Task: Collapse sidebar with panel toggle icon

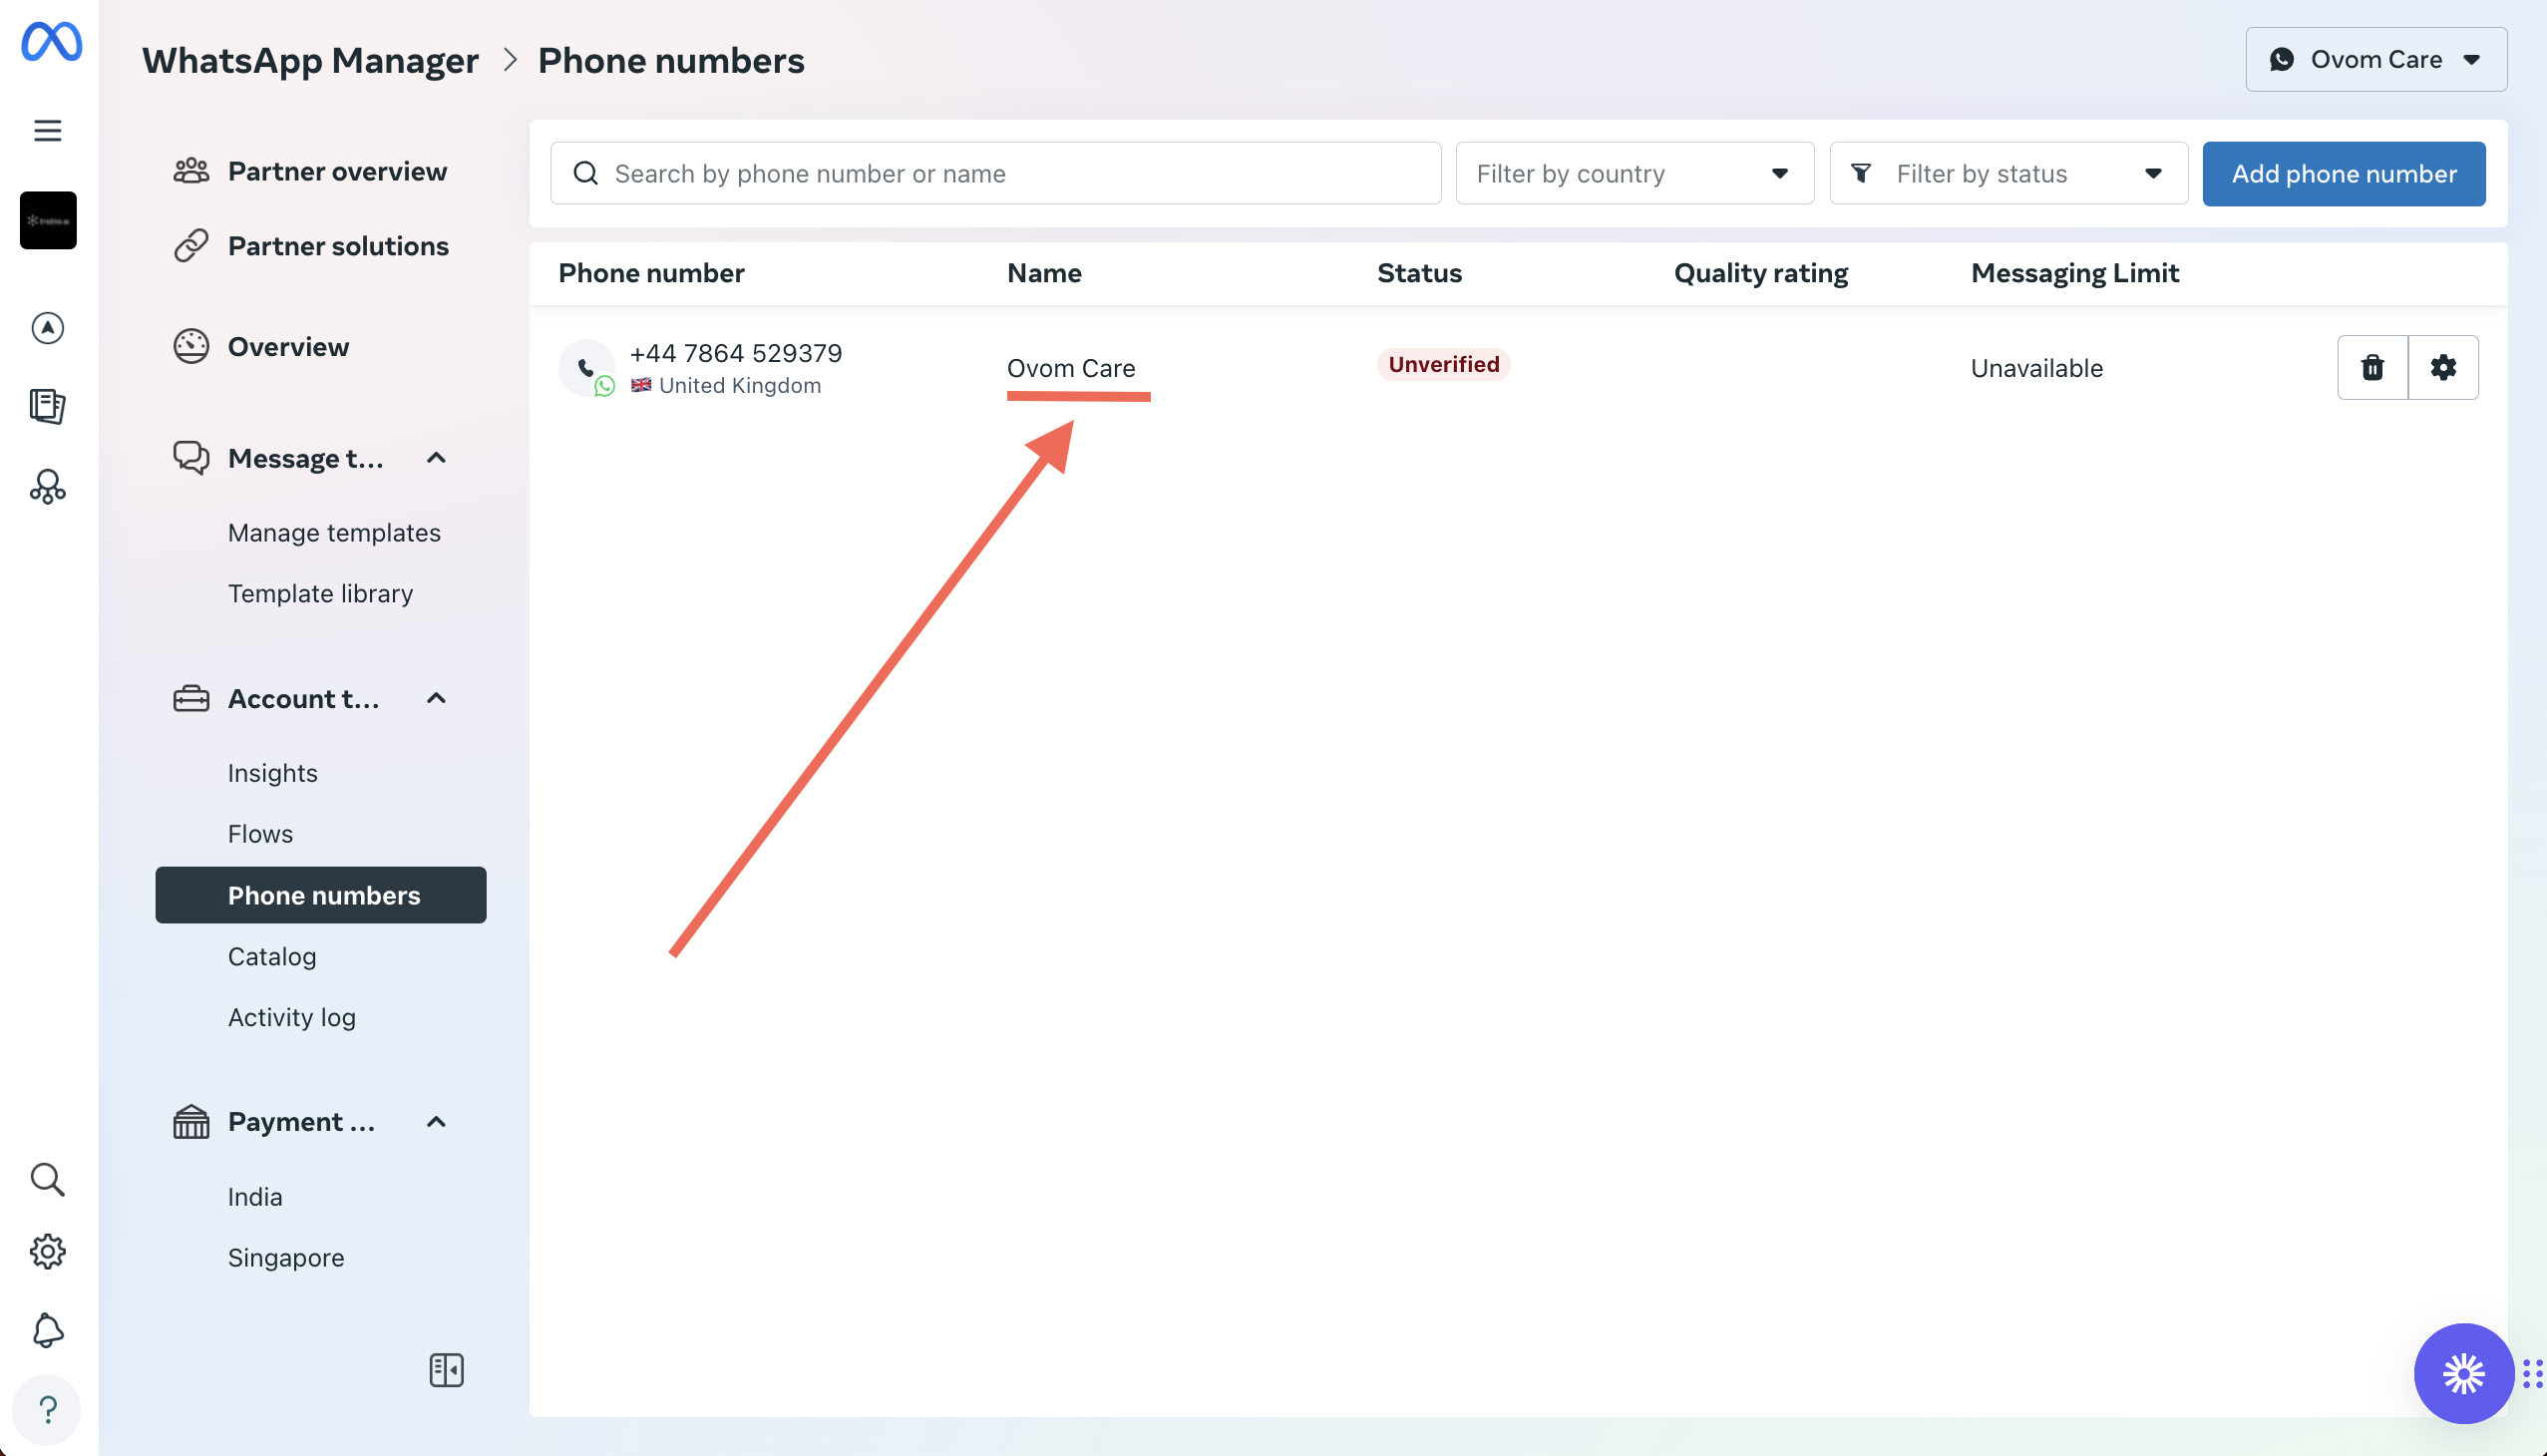Action: 447,1370
